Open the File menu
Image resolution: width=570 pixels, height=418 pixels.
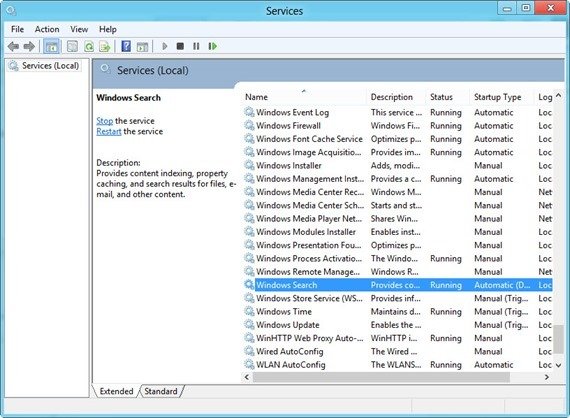click(17, 29)
